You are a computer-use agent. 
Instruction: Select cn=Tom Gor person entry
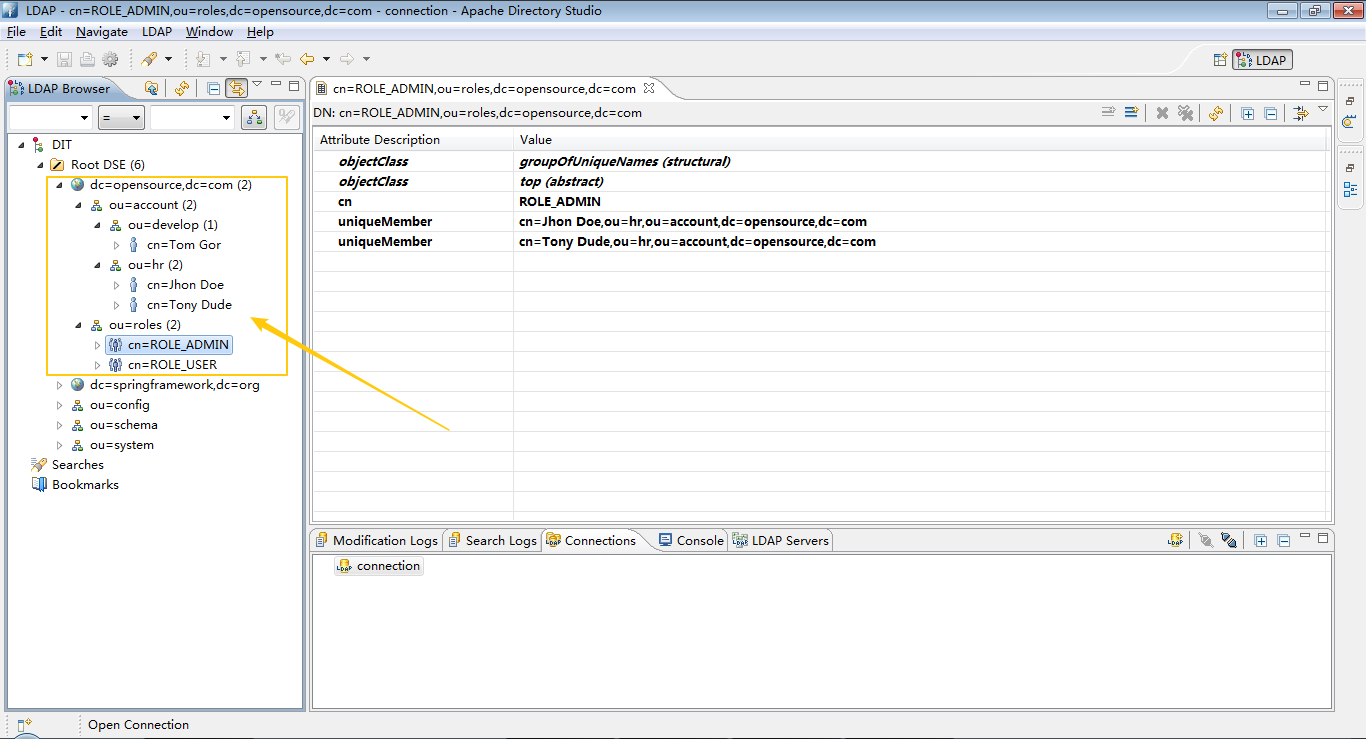[183, 245]
